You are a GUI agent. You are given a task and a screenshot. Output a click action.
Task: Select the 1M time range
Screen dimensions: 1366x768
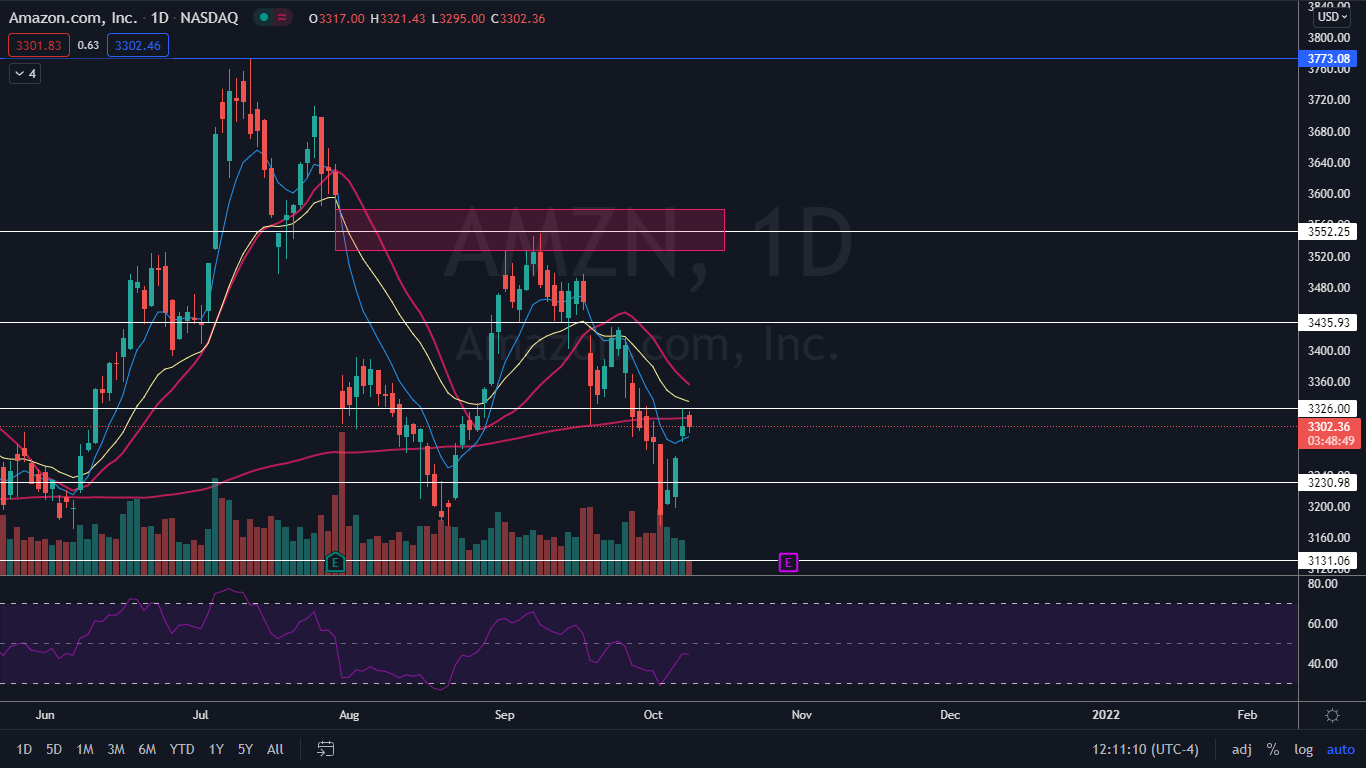point(85,749)
